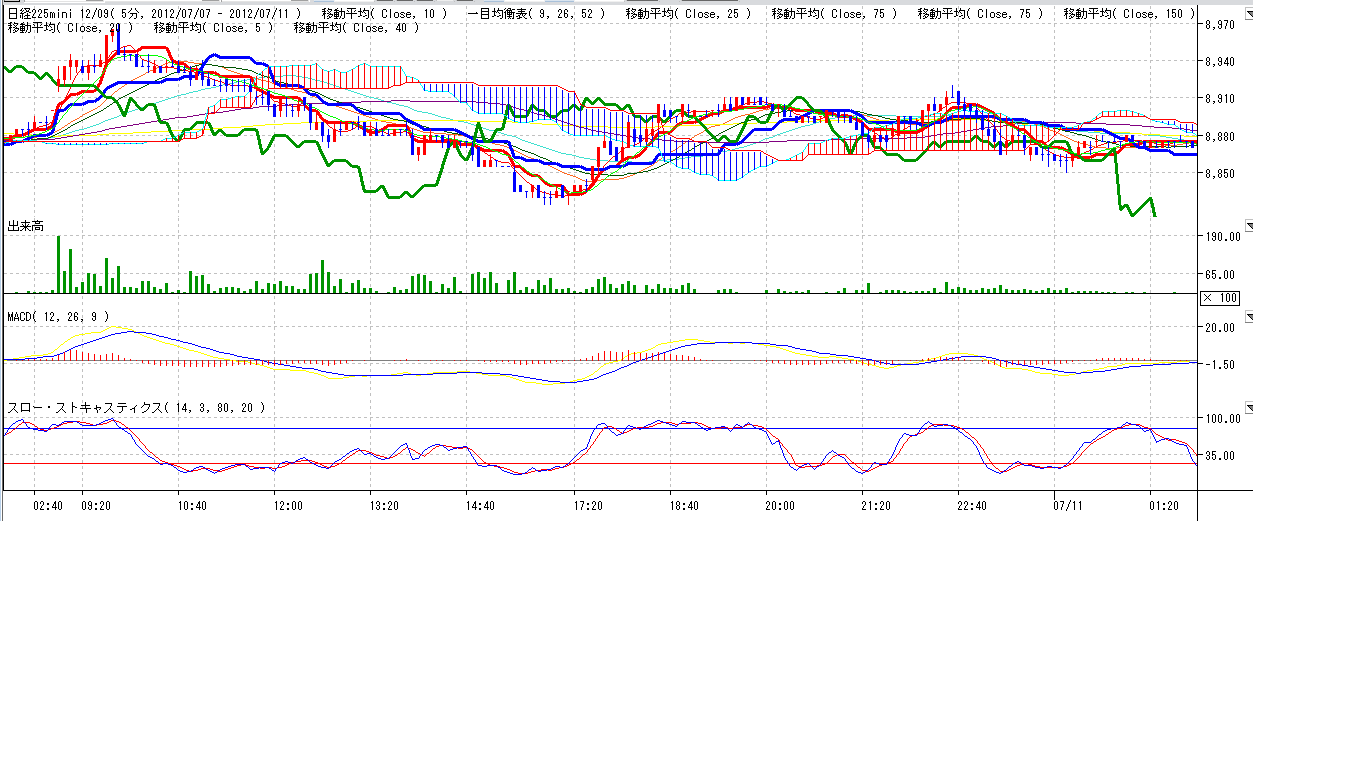Click the ×100 volume multiplier box

(1220, 298)
